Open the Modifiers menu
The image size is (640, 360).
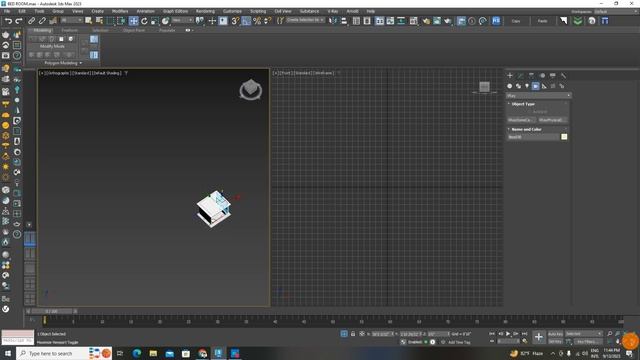pos(120,11)
